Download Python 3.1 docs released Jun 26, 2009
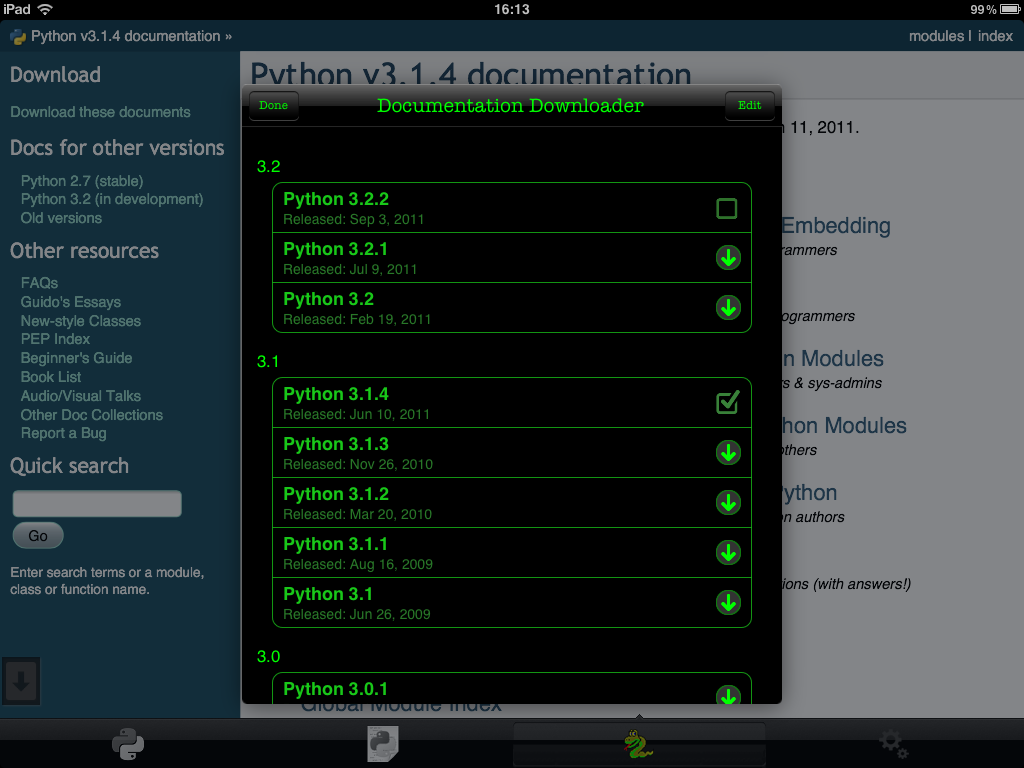Screen dimensions: 1024x768 (x=728, y=603)
